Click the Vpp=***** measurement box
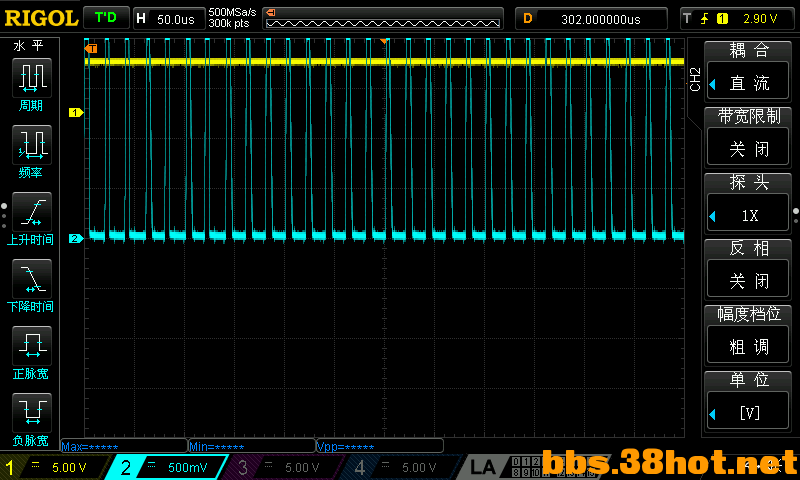 (380, 446)
